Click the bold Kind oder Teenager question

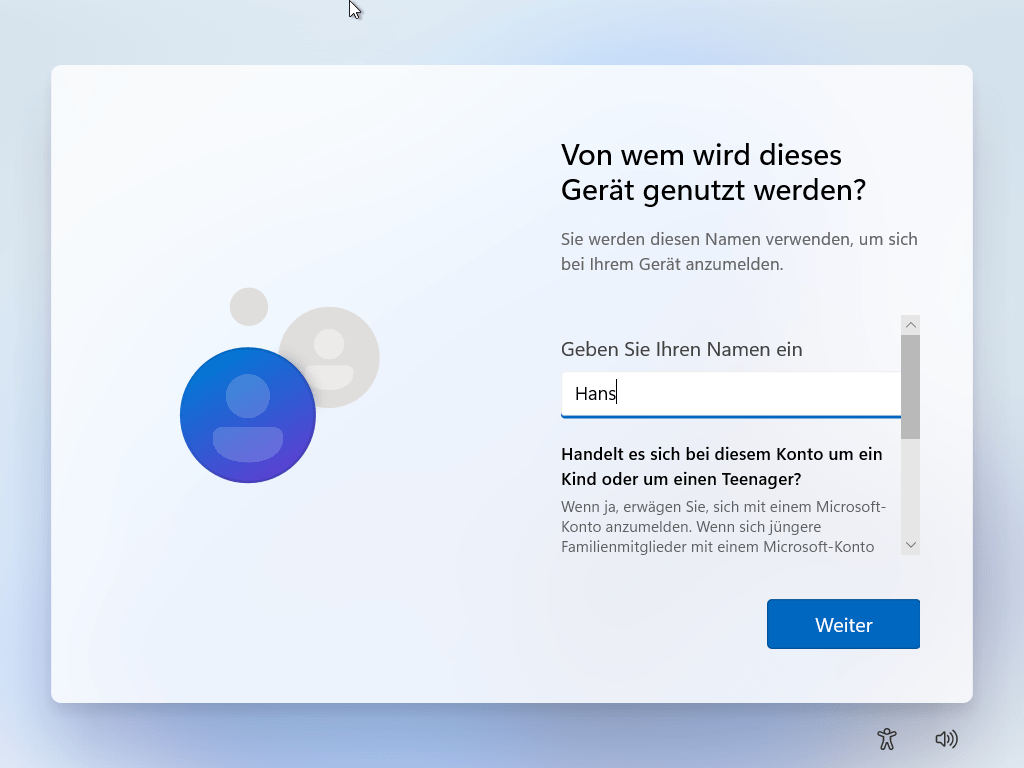[721, 466]
